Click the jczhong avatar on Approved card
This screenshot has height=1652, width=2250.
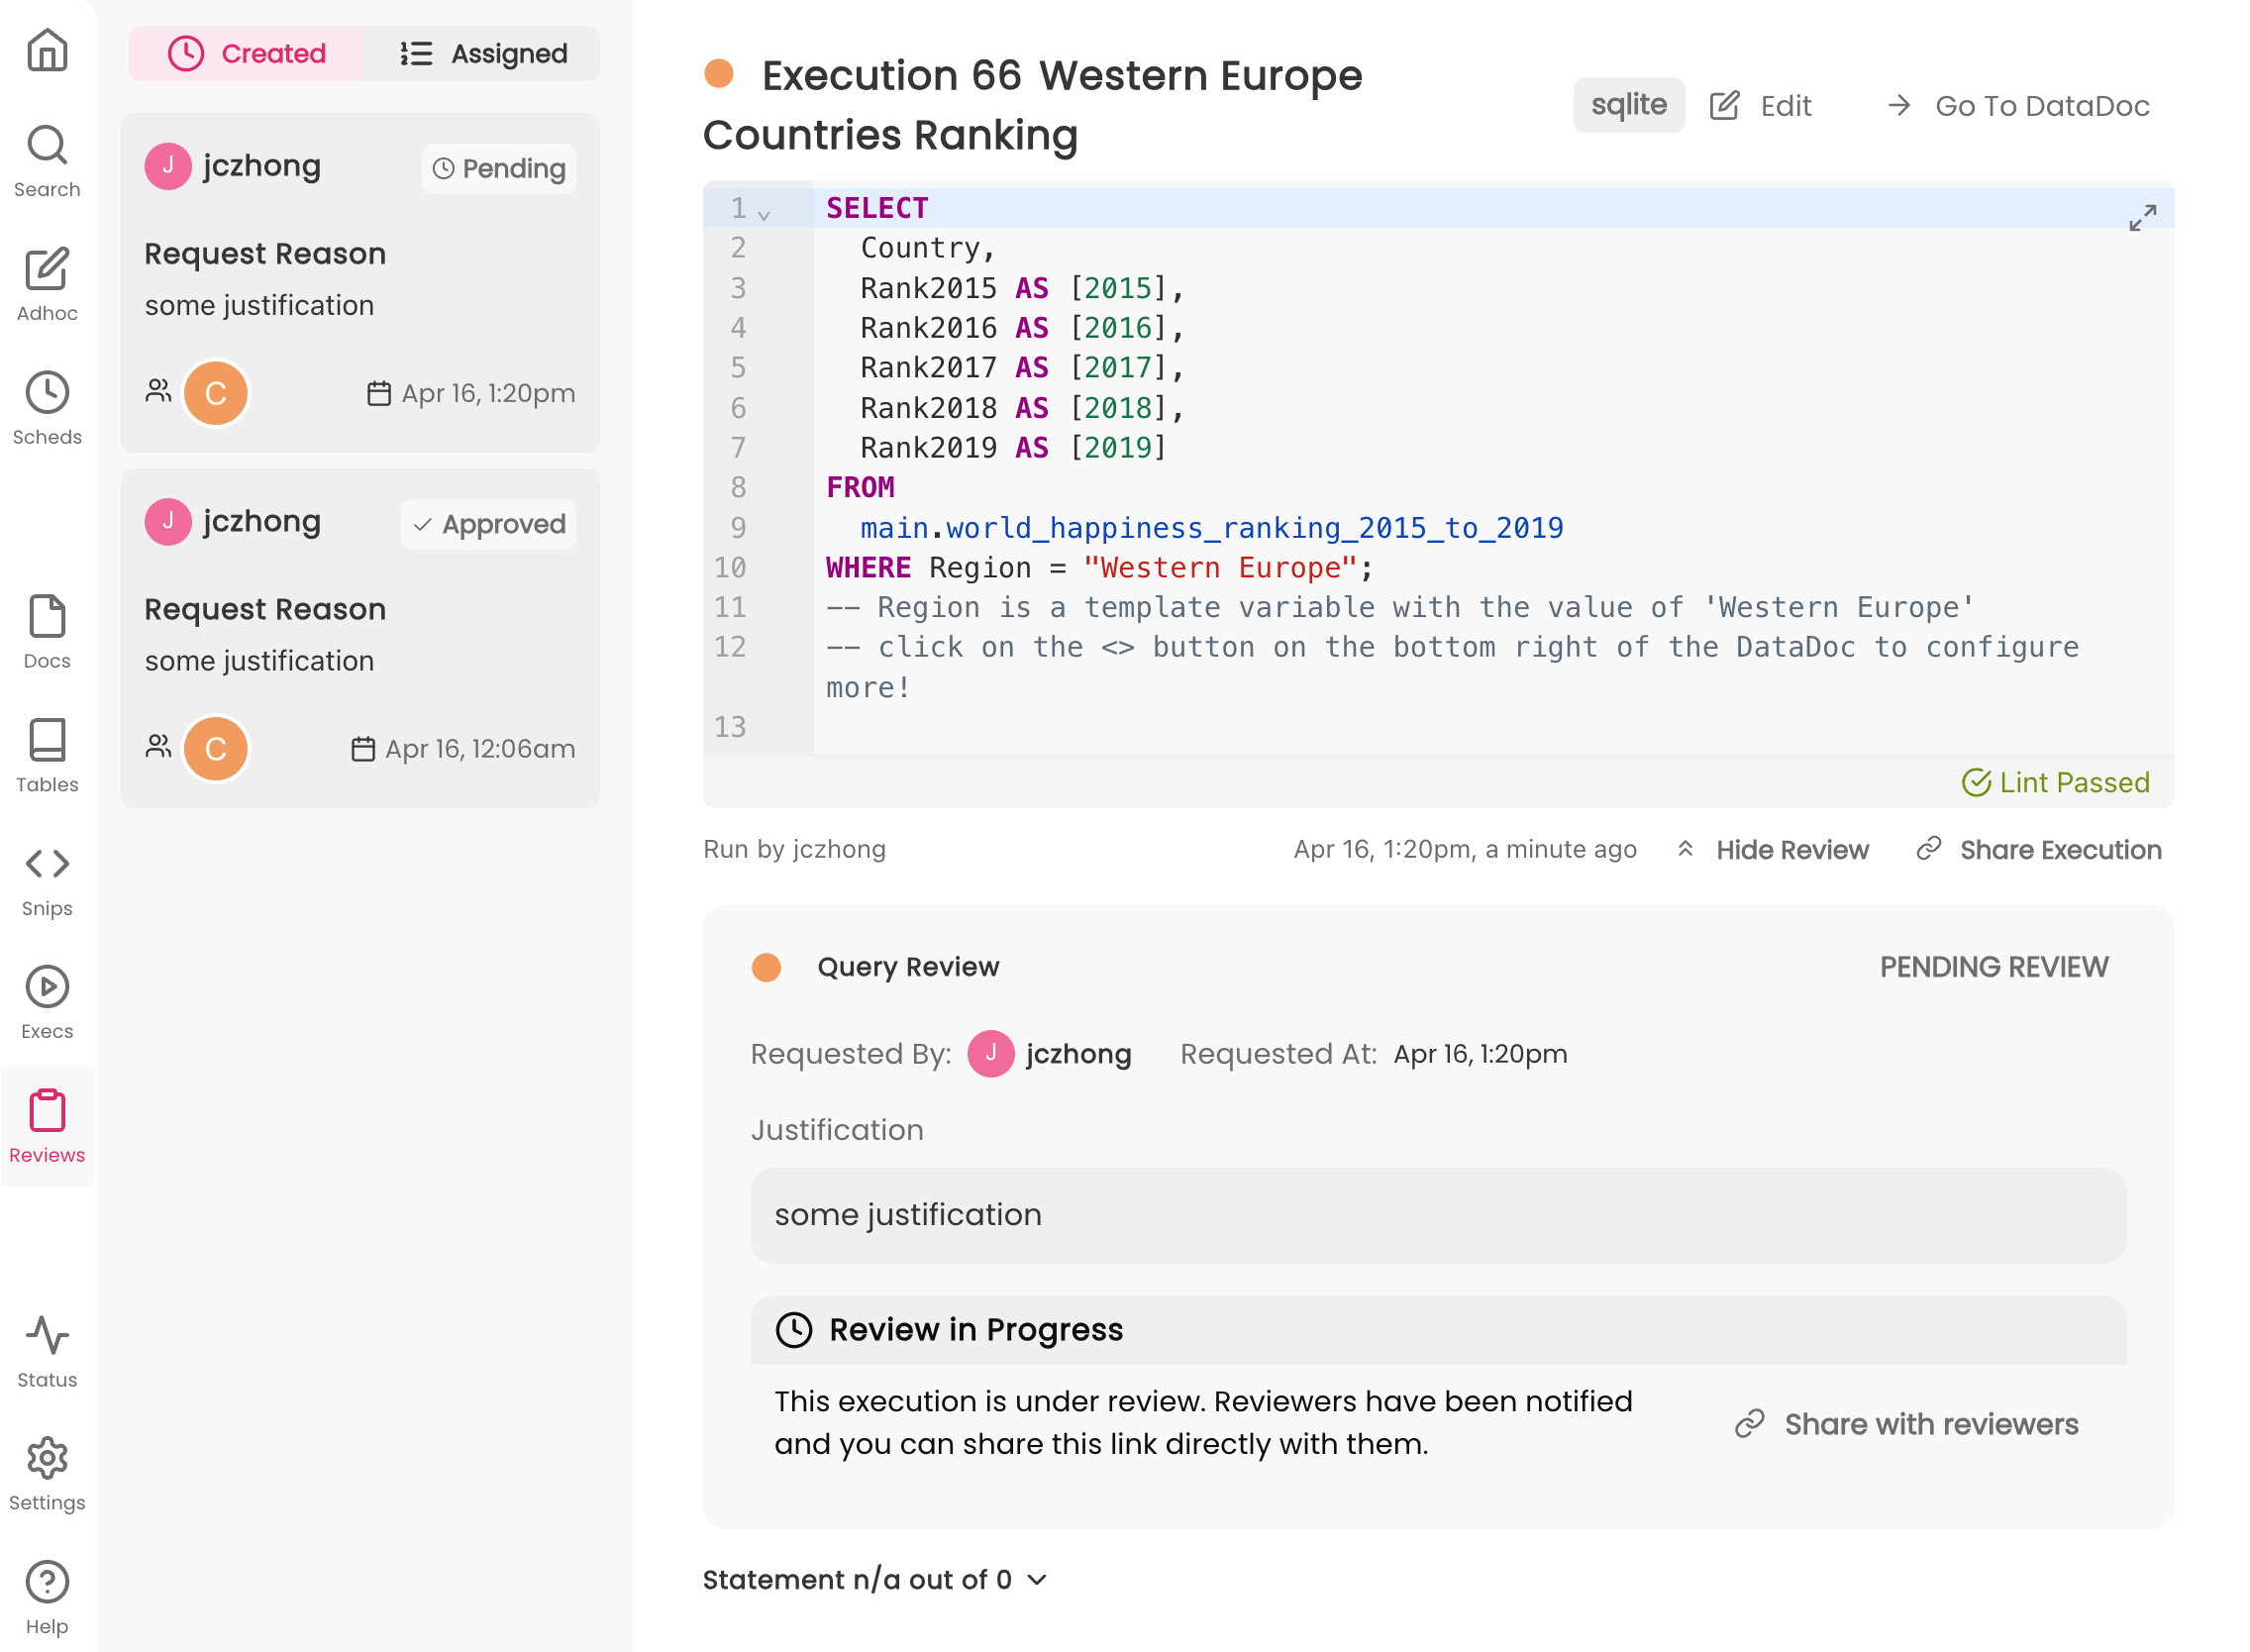pyautogui.click(x=168, y=522)
